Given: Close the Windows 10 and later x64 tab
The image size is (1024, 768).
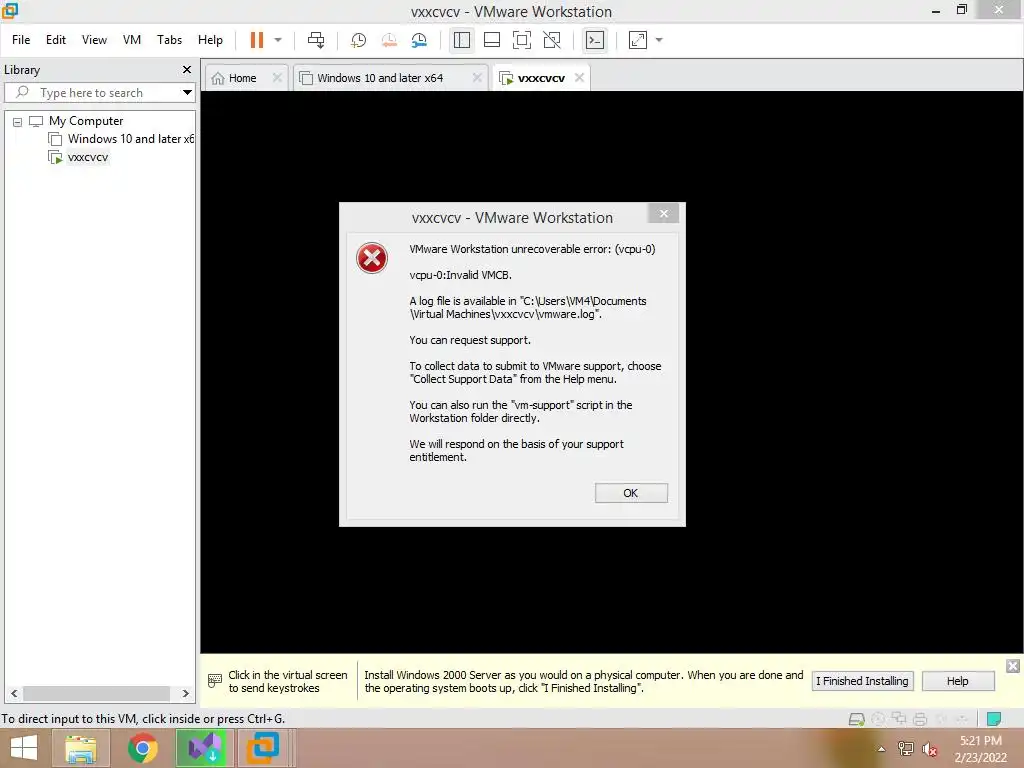Looking at the screenshot, I should [x=477, y=78].
